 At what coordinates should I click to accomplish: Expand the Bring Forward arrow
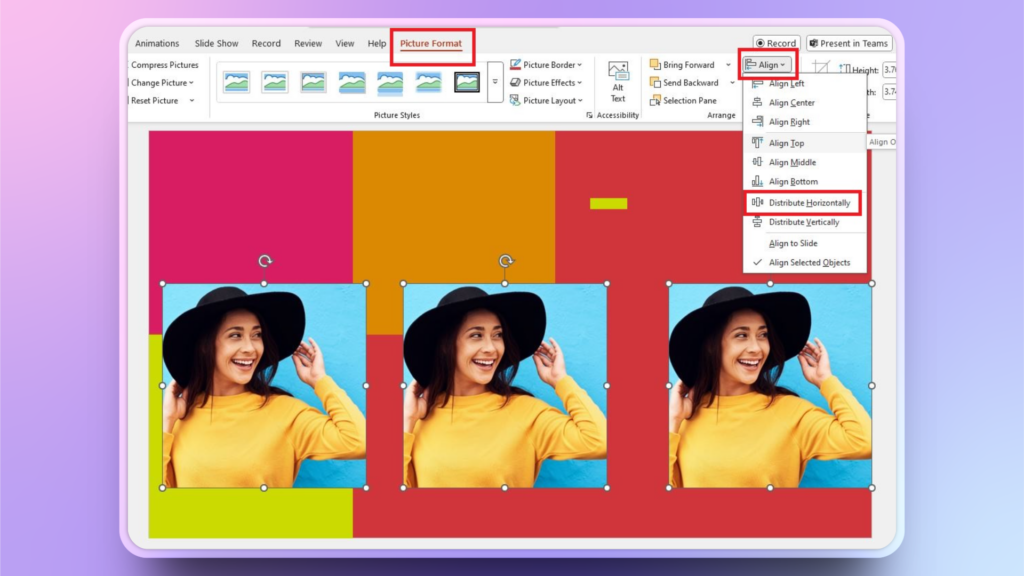point(728,65)
